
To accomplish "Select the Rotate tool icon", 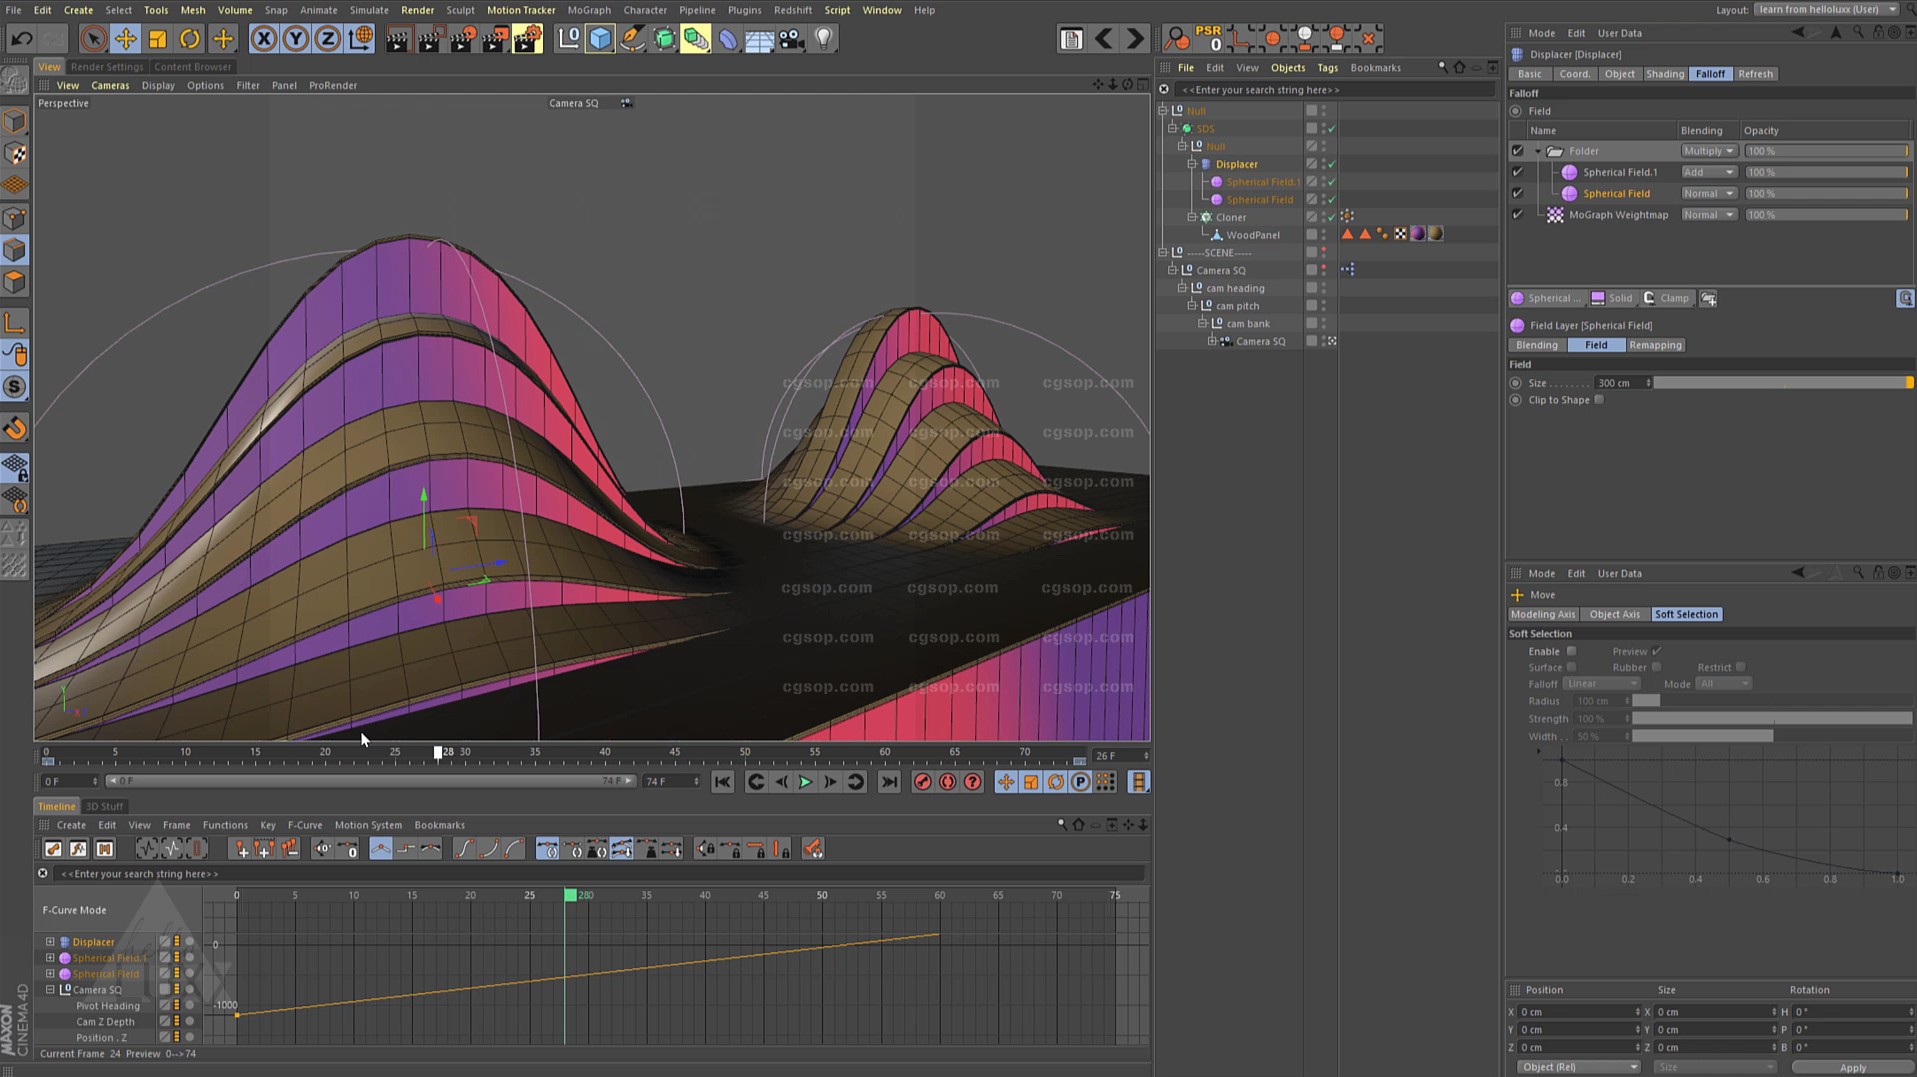I will click(x=189, y=39).
